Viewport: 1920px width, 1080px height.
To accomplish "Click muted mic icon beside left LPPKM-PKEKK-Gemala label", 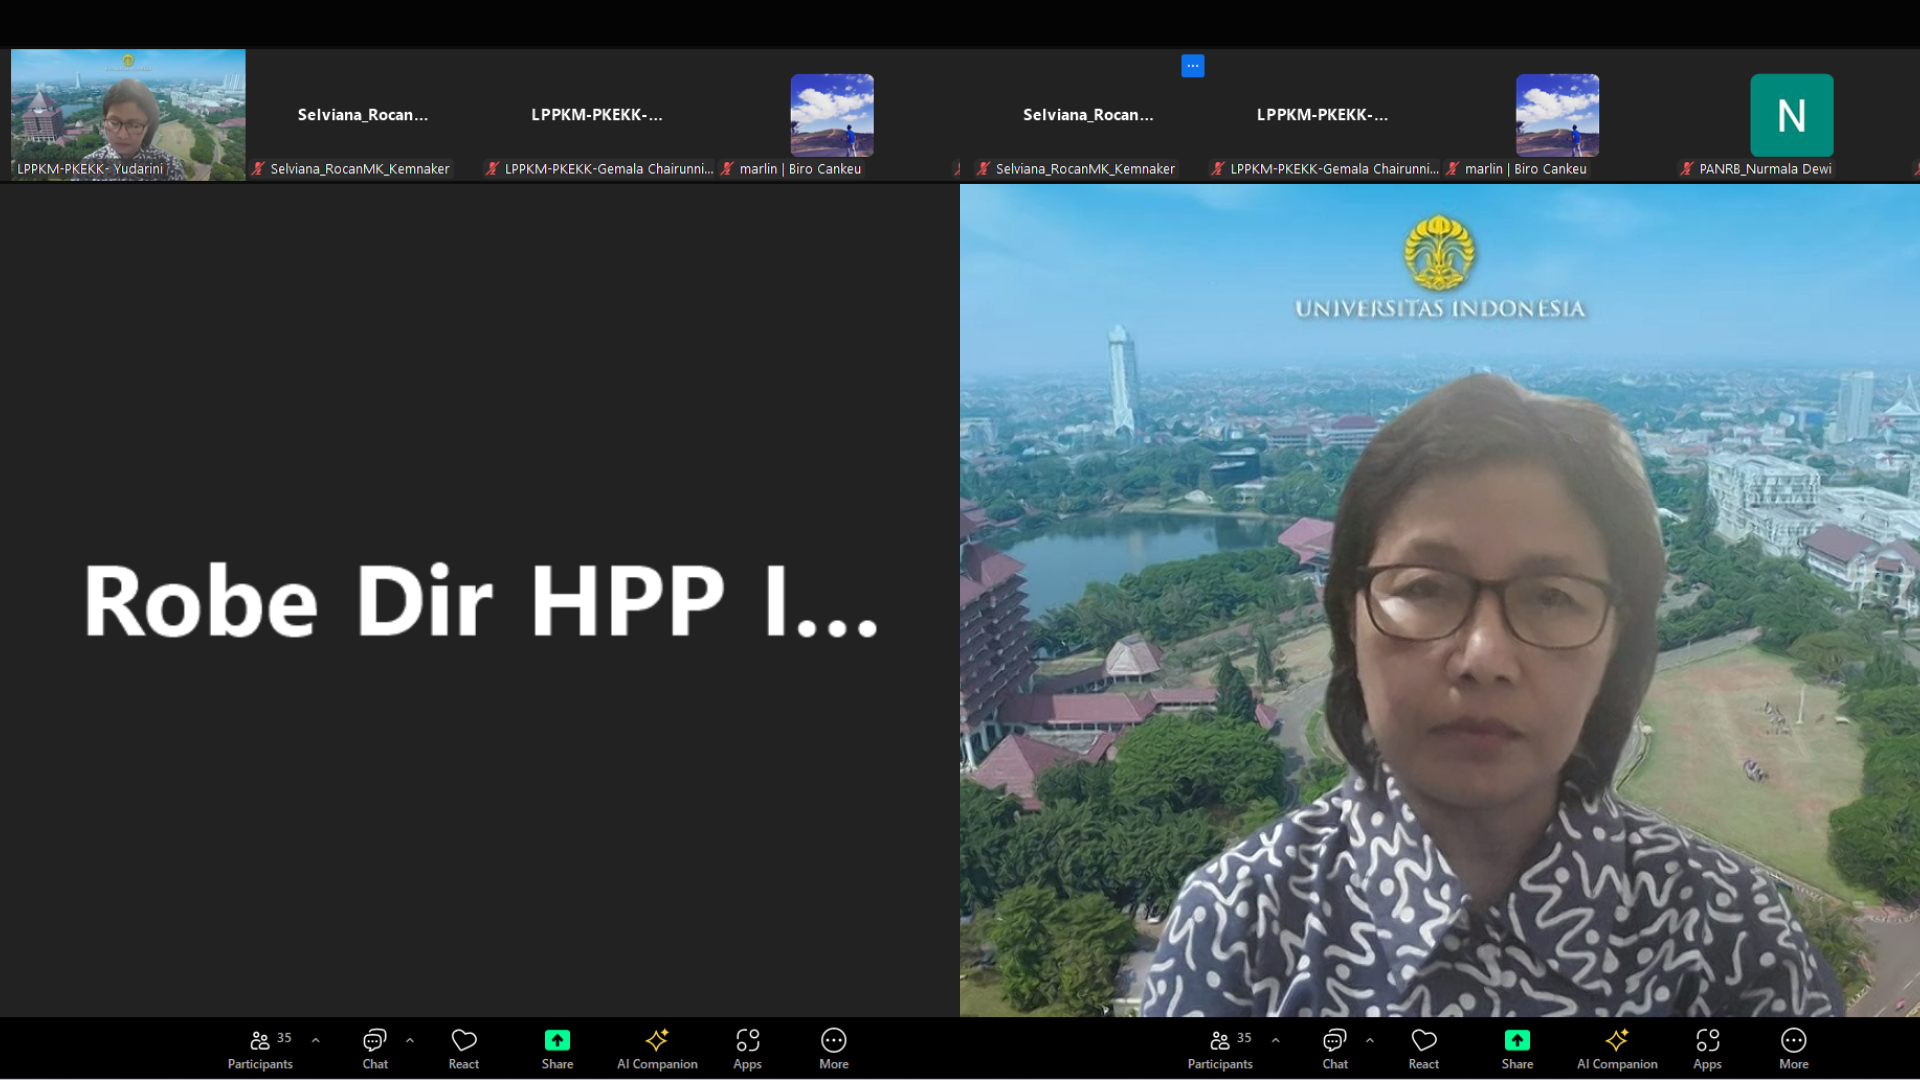I will click(x=492, y=169).
